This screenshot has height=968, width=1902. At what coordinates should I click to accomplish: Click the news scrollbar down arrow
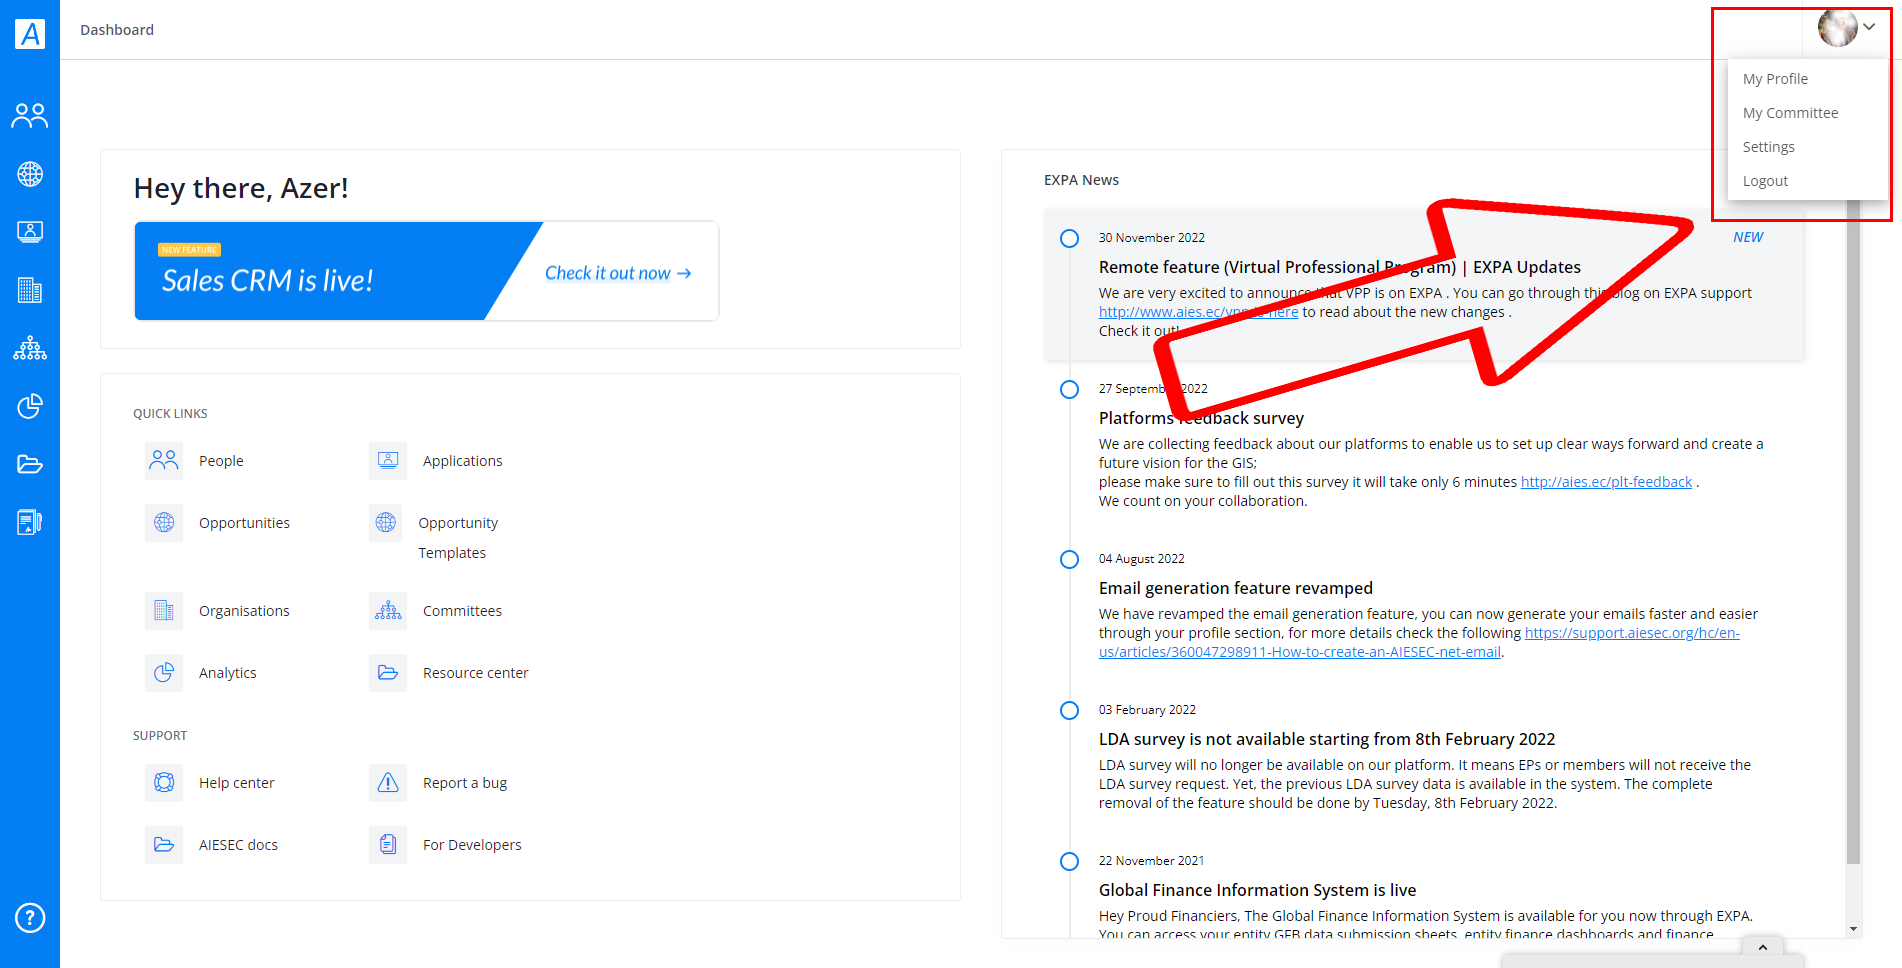coord(1853,929)
